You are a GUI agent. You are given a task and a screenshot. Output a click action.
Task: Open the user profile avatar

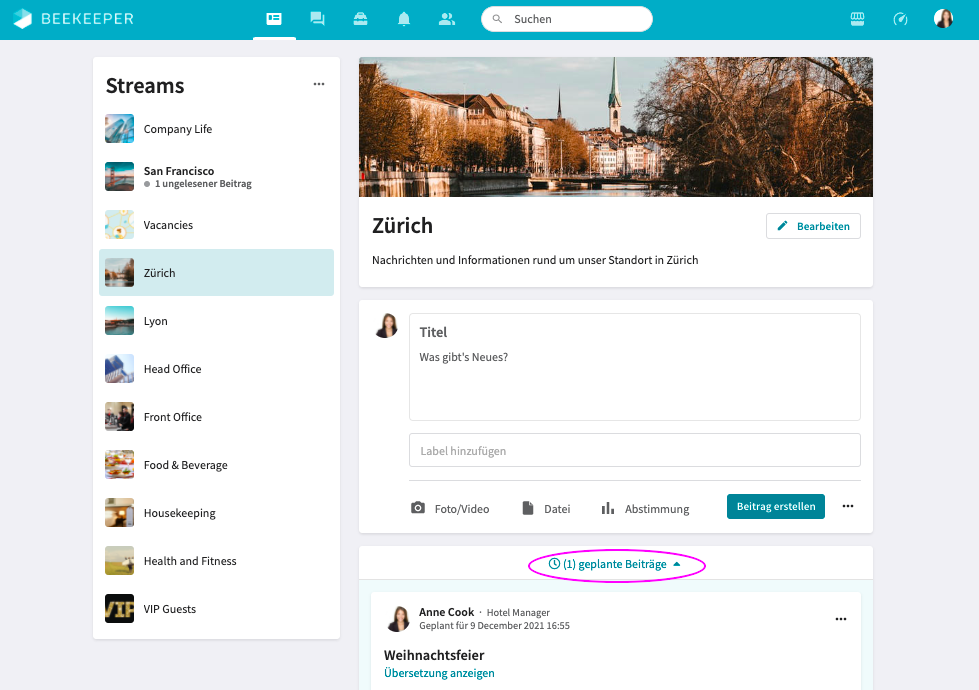pos(943,19)
